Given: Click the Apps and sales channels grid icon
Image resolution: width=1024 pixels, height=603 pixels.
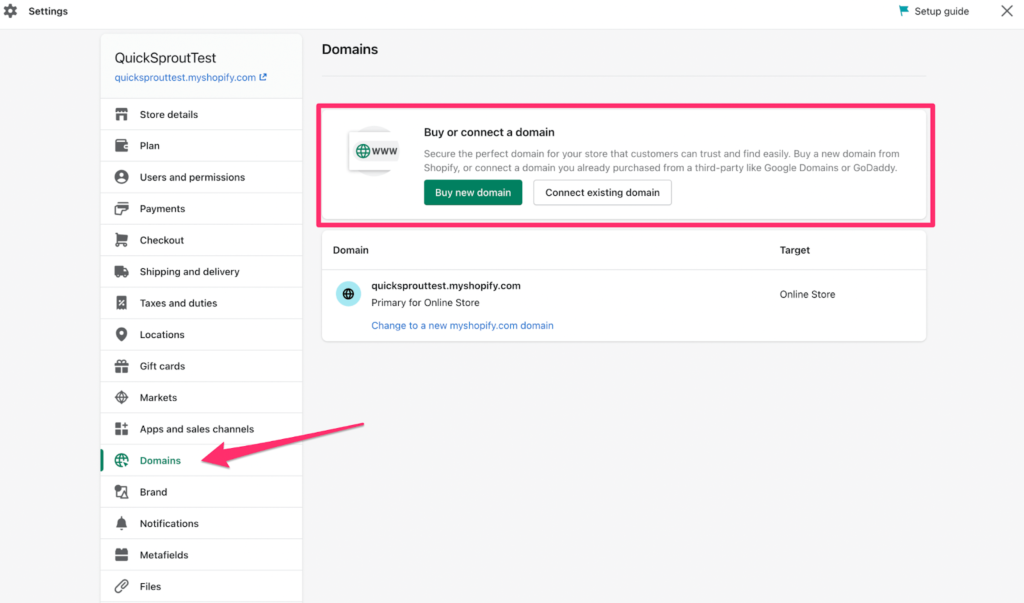Looking at the screenshot, I should pyautogui.click(x=121, y=429).
